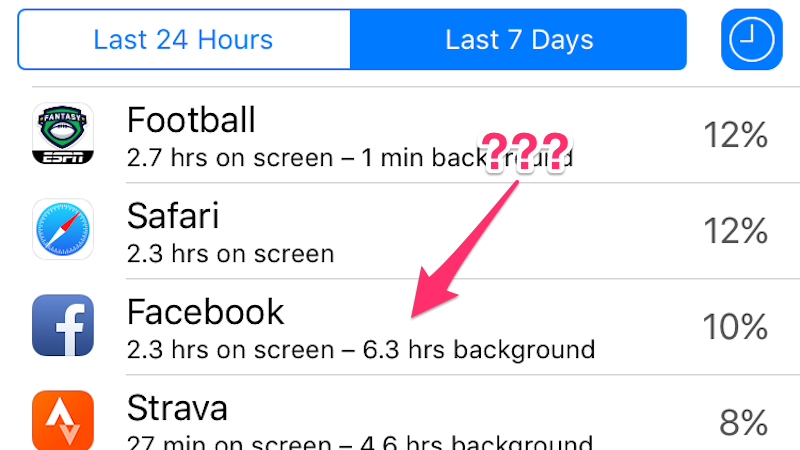Select the Last 7 Days tab
The width and height of the screenshot is (800, 450).
tap(518, 39)
